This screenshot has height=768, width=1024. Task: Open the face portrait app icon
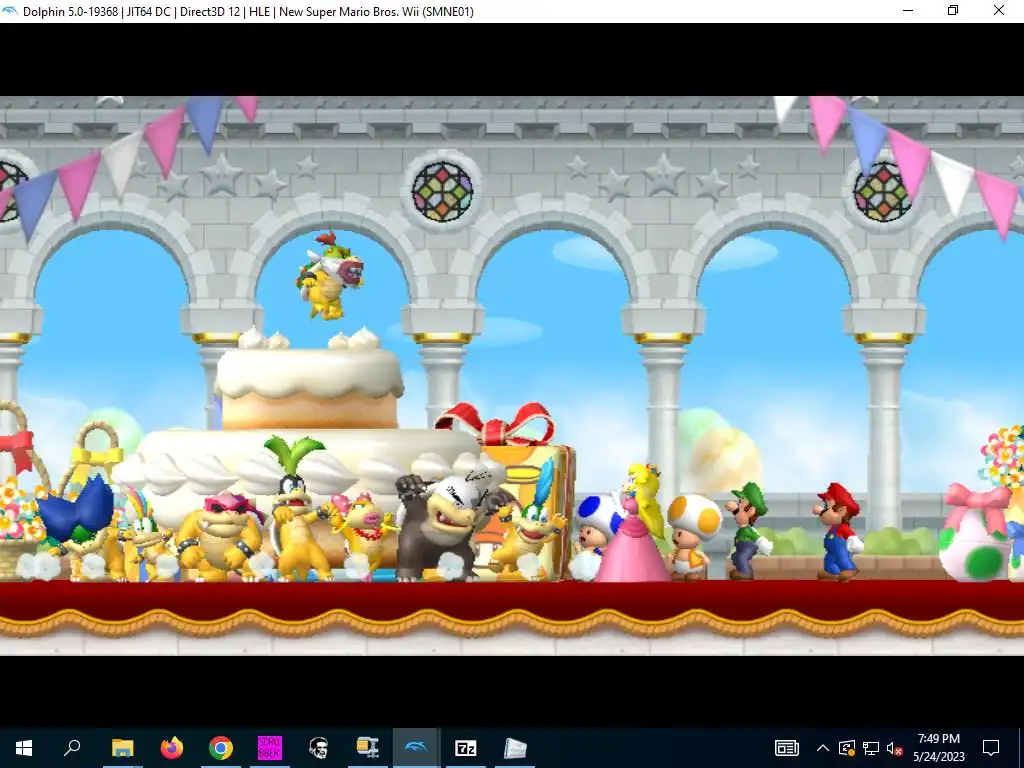319,748
